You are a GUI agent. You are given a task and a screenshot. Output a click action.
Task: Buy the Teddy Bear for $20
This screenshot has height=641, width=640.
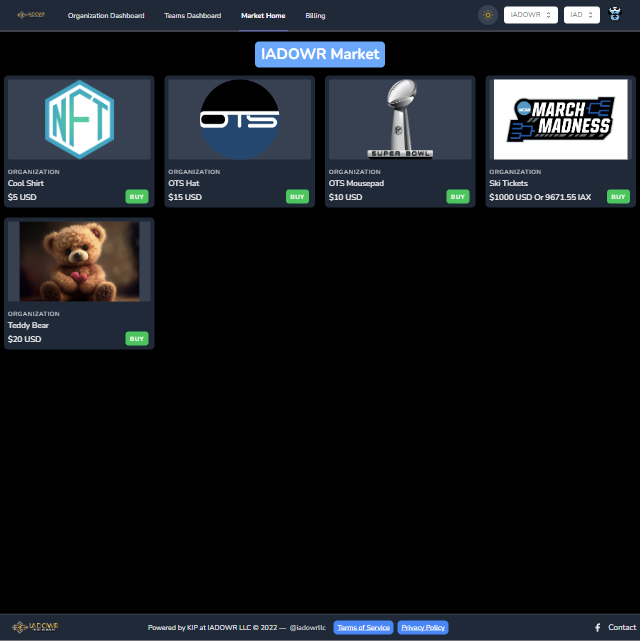pyautogui.click(x=137, y=339)
